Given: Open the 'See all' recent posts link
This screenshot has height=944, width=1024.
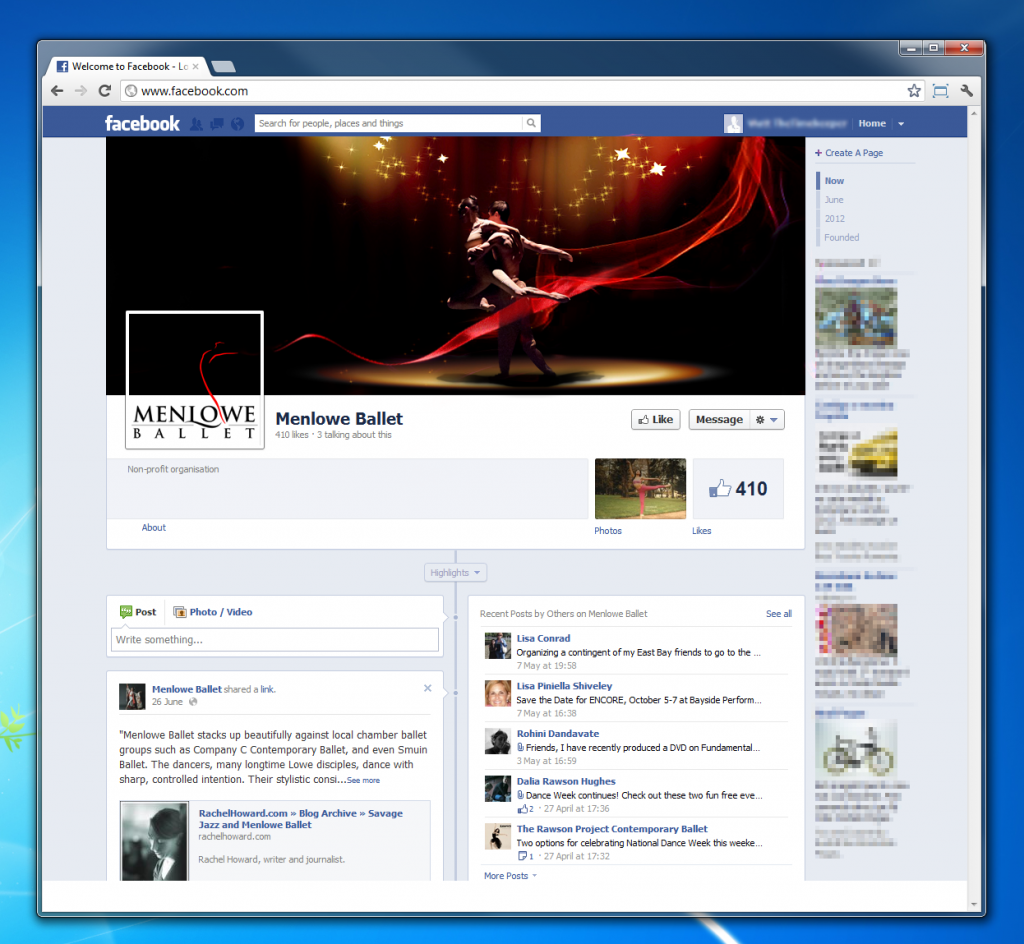Looking at the screenshot, I should [x=778, y=614].
